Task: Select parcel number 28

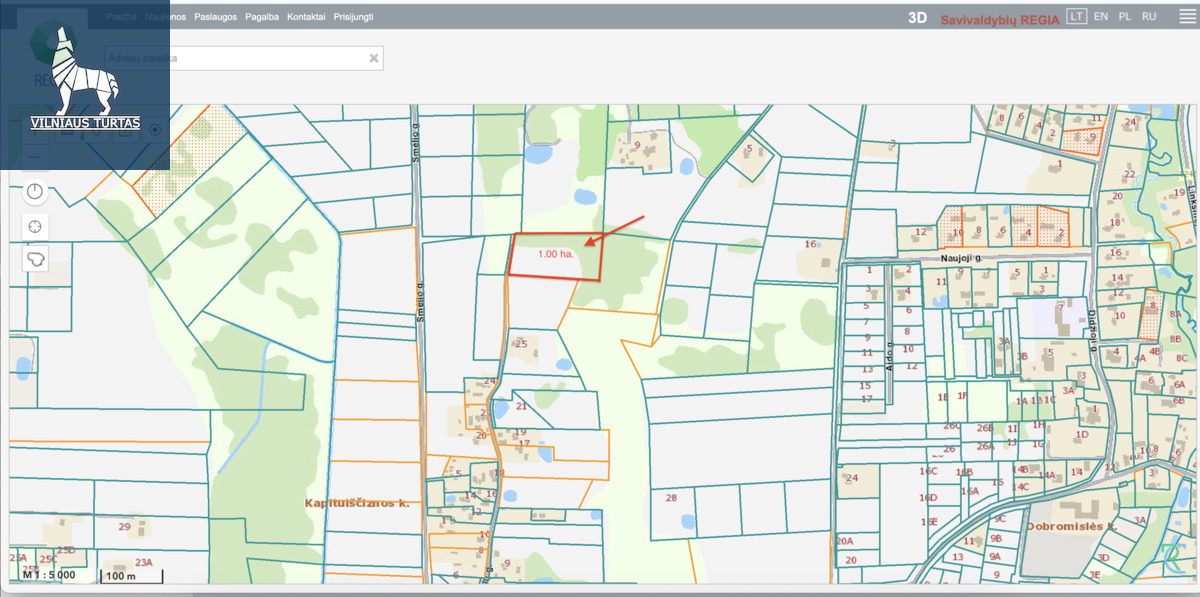Action: click(x=671, y=497)
